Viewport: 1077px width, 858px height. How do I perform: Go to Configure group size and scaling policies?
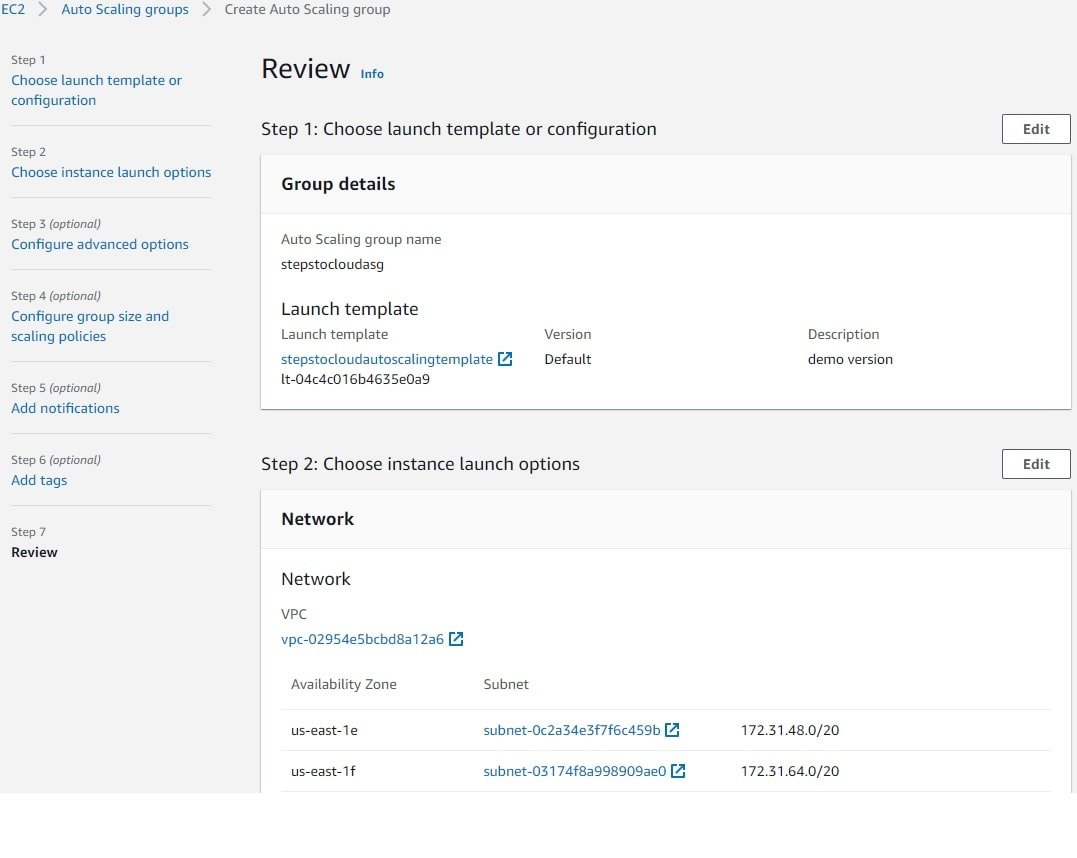click(90, 326)
